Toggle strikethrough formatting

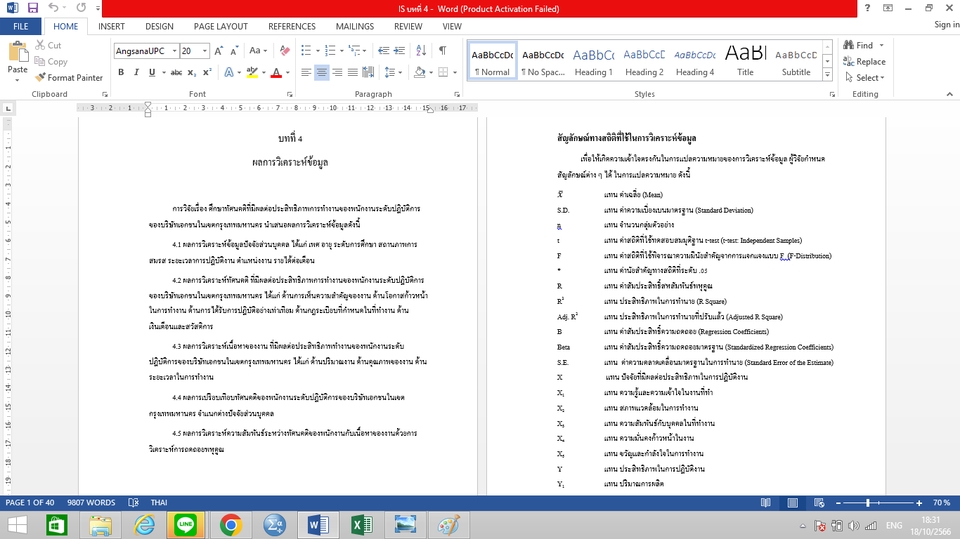point(176,72)
